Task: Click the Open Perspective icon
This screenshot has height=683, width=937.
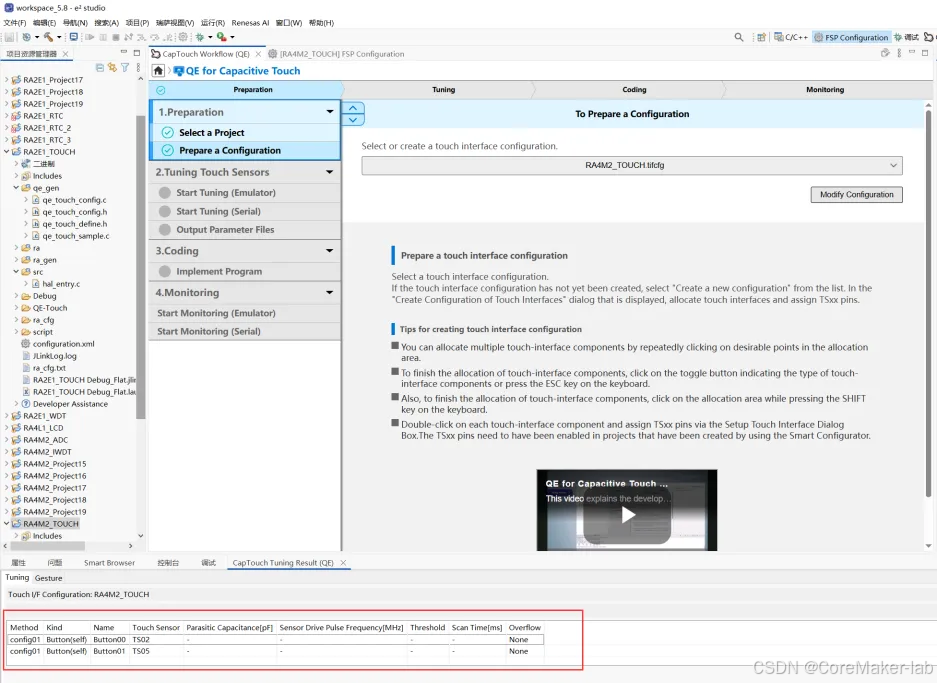Action: pos(761,37)
